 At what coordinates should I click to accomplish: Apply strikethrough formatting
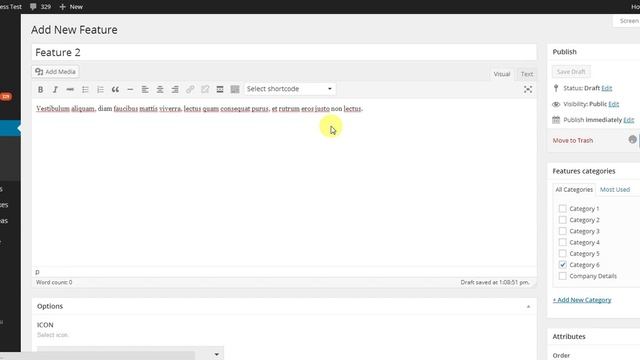[70, 89]
